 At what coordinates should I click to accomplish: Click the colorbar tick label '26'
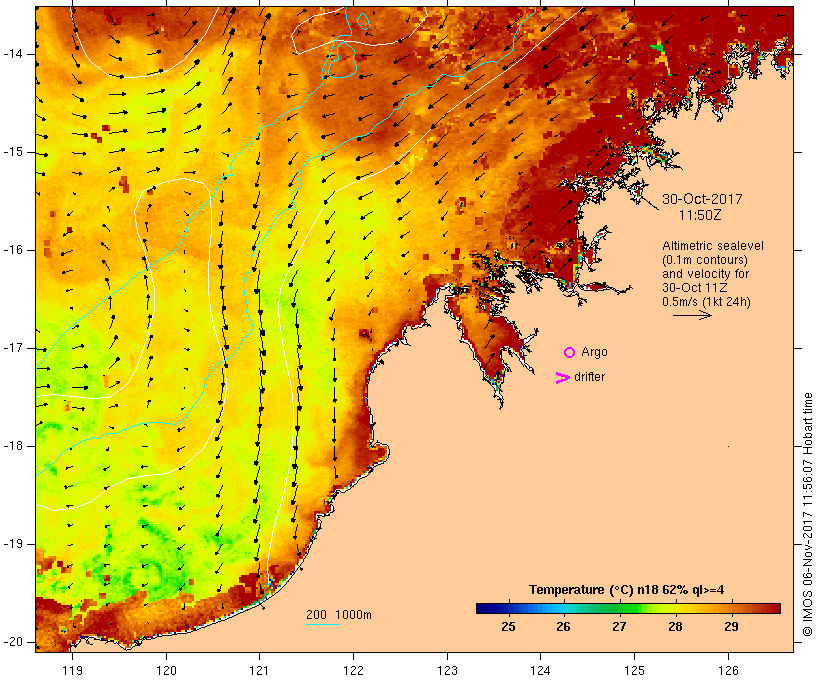click(x=563, y=627)
